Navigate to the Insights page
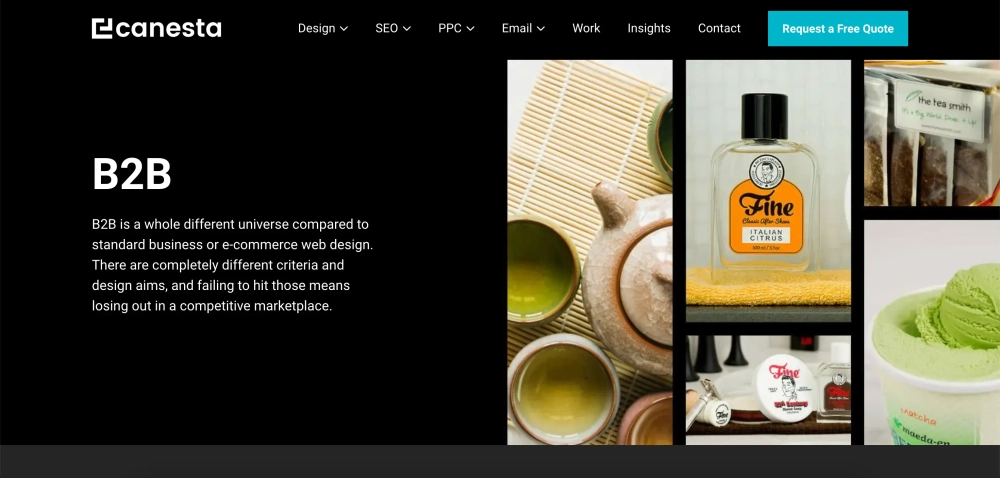1000x478 pixels. [649, 28]
